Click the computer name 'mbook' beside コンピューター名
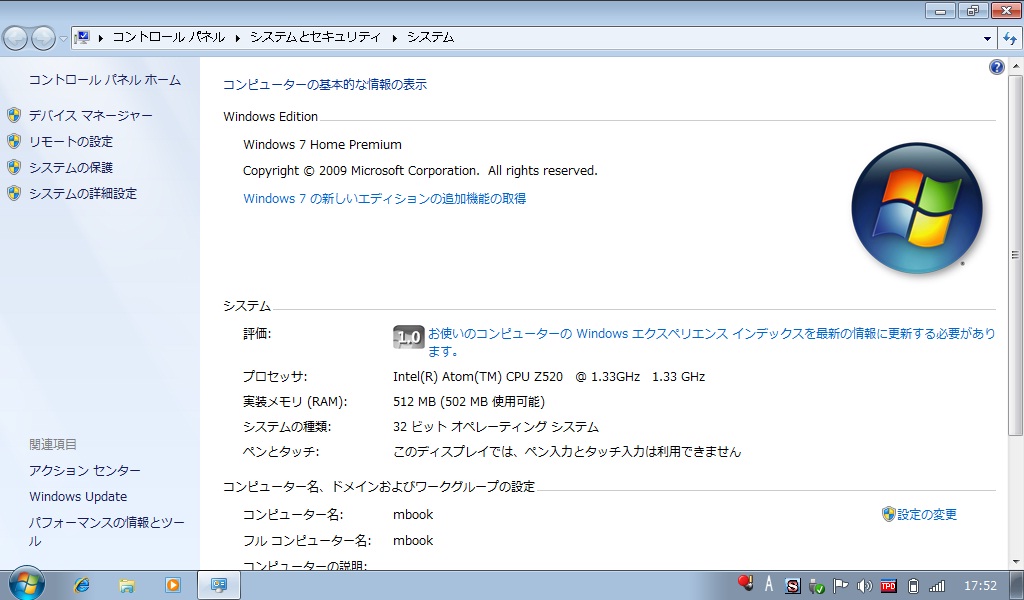Viewport: 1024px width, 600px height. (x=413, y=514)
